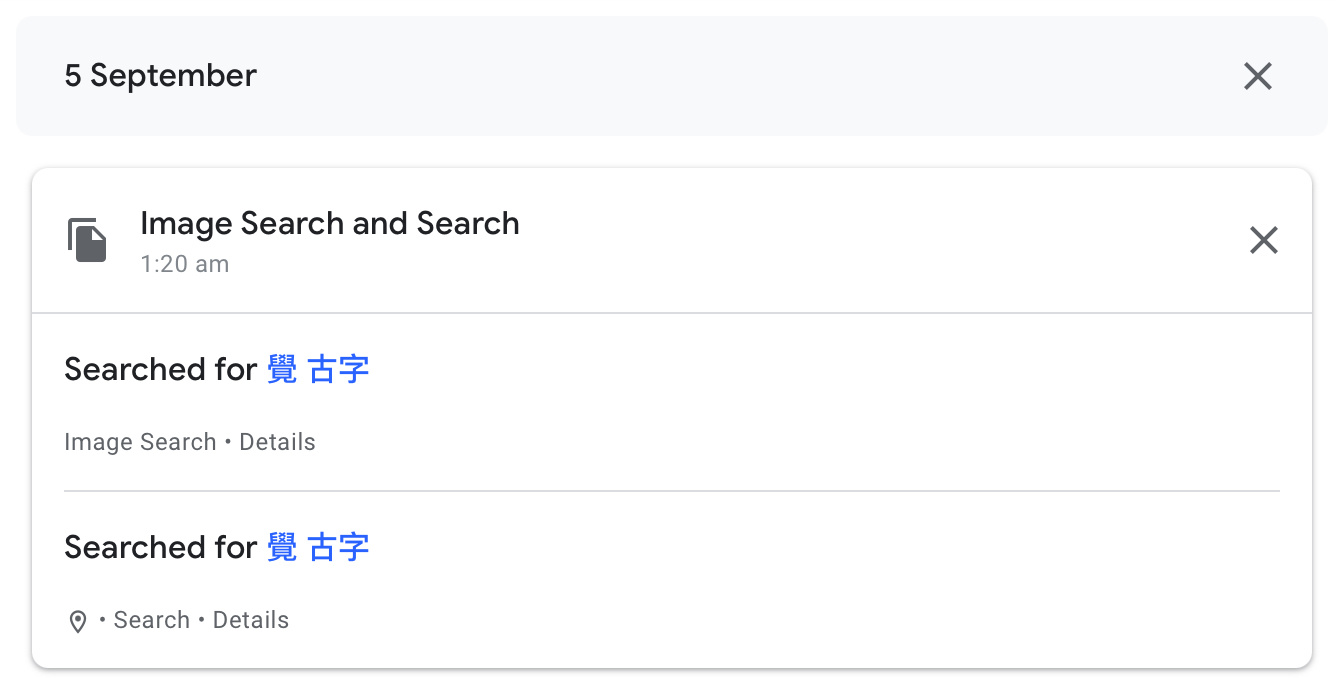Click the location pin icon
Screen dimensions: 1336x678
click(x=78, y=622)
